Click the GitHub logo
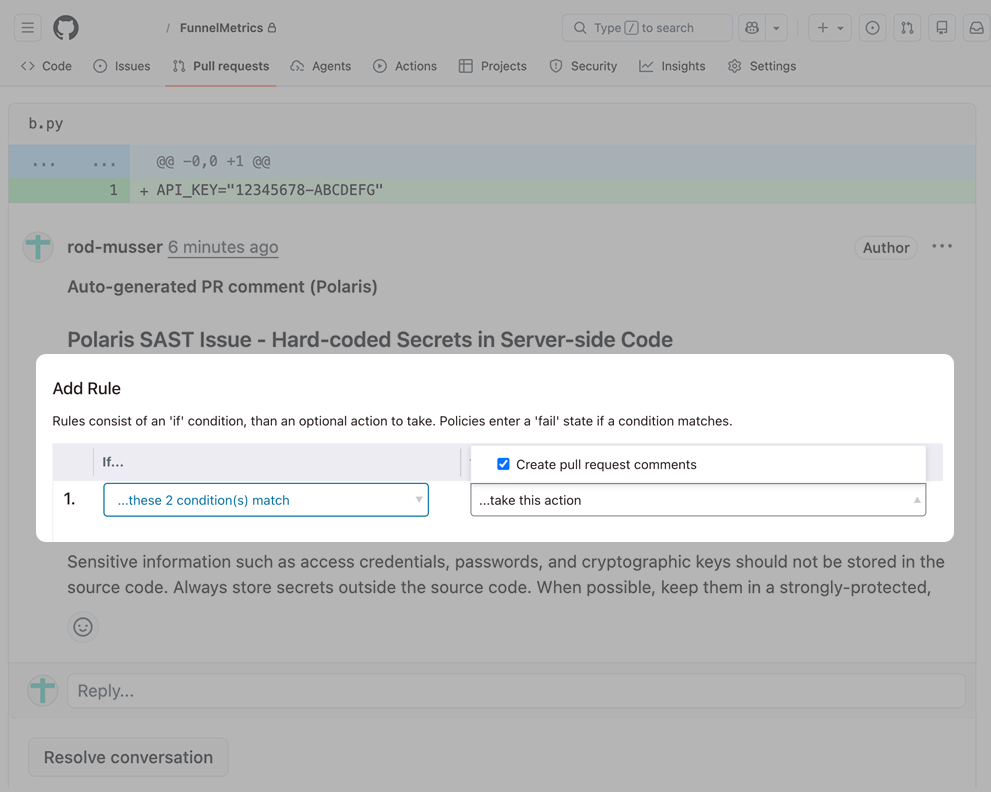Image resolution: width=991 pixels, height=792 pixels. [65, 27]
